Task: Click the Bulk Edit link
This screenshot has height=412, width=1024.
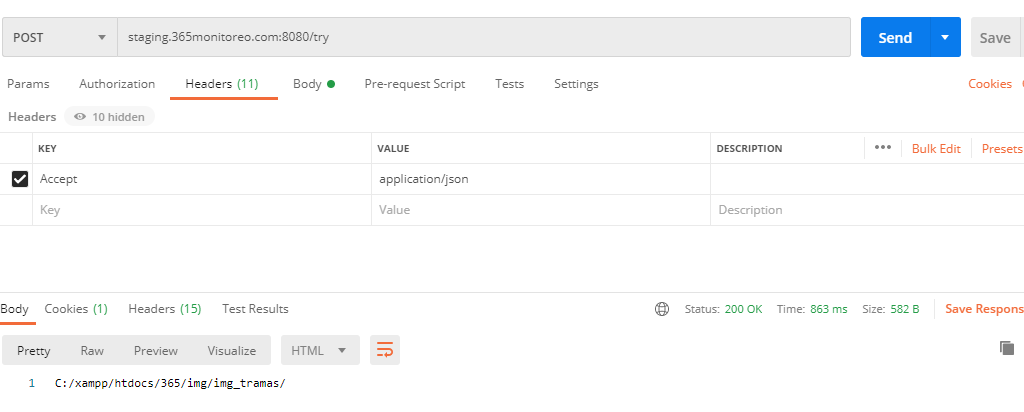Action: pyautogui.click(x=935, y=148)
